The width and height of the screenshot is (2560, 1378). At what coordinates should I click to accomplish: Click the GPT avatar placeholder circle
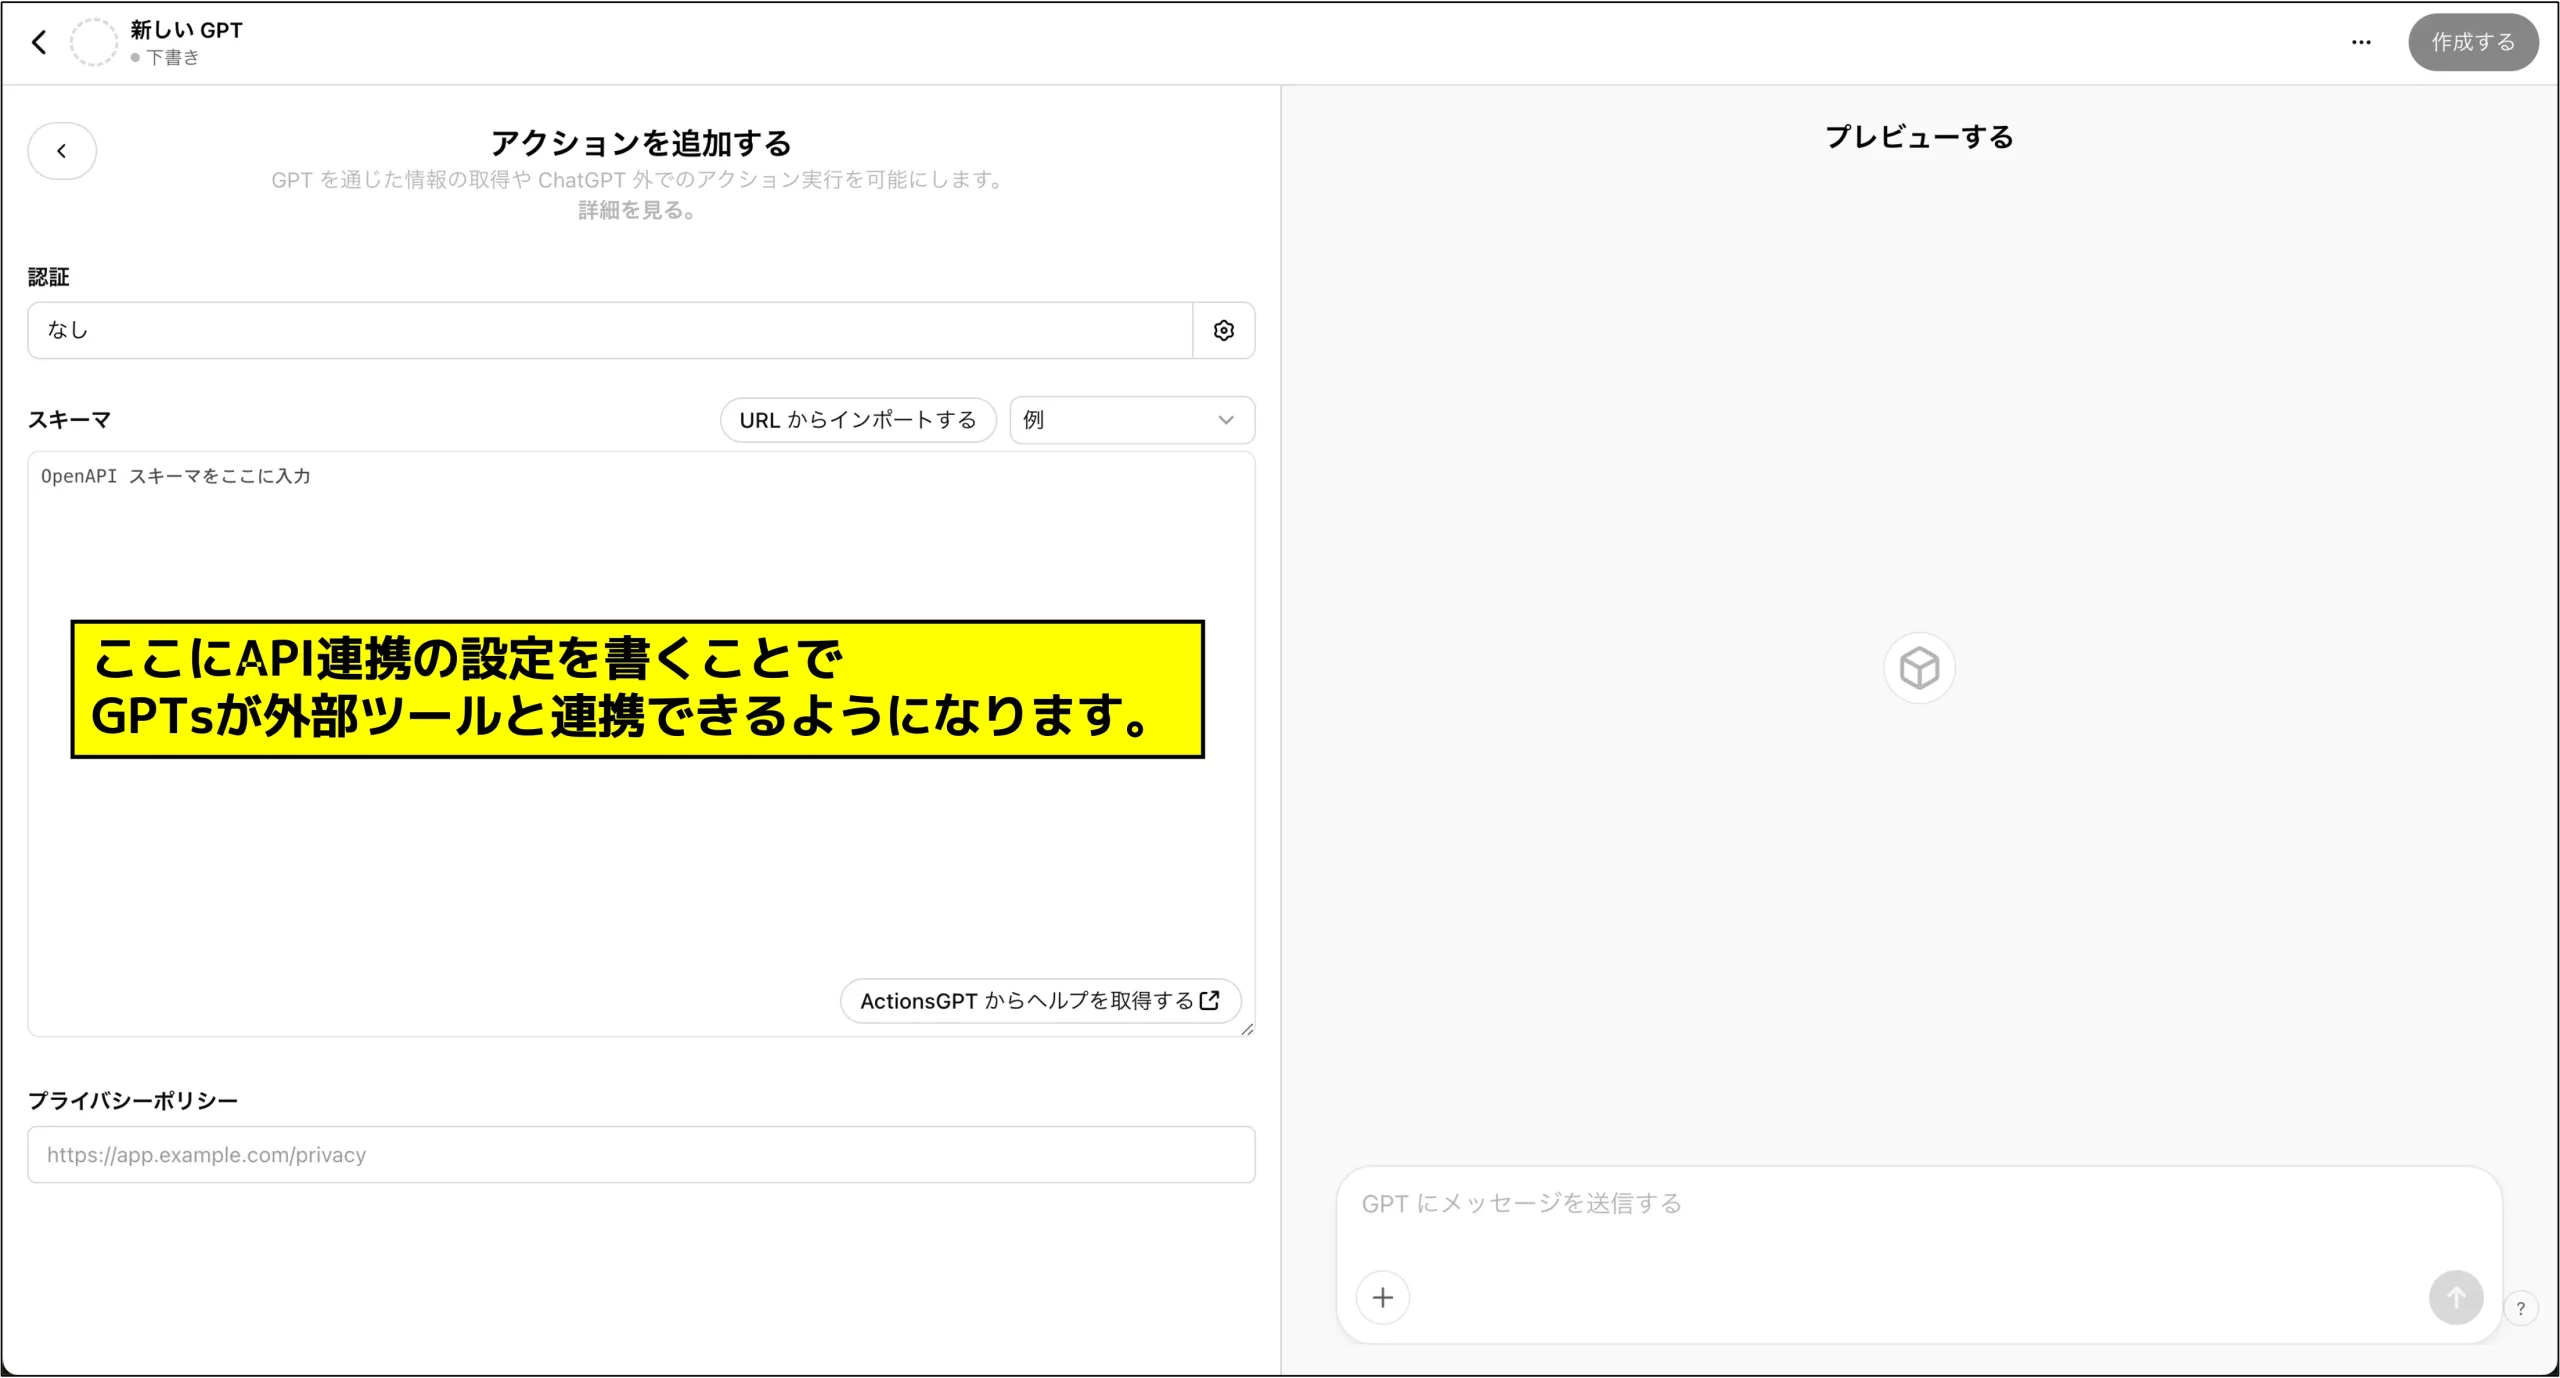(x=94, y=42)
